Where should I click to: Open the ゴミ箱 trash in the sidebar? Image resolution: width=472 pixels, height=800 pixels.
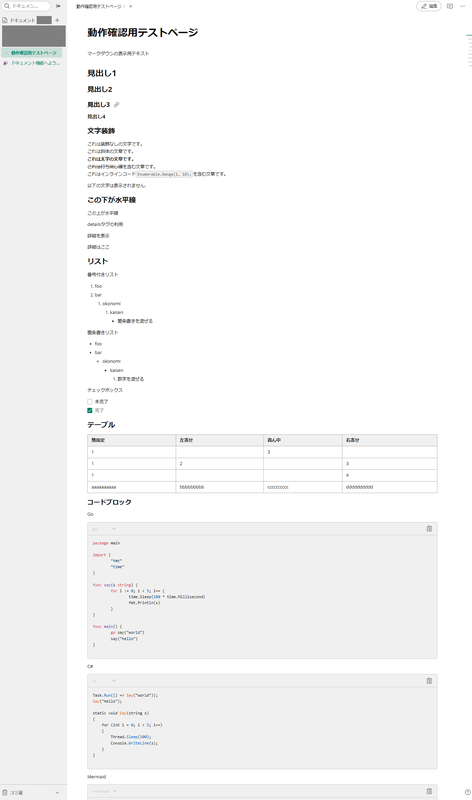coord(15,792)
